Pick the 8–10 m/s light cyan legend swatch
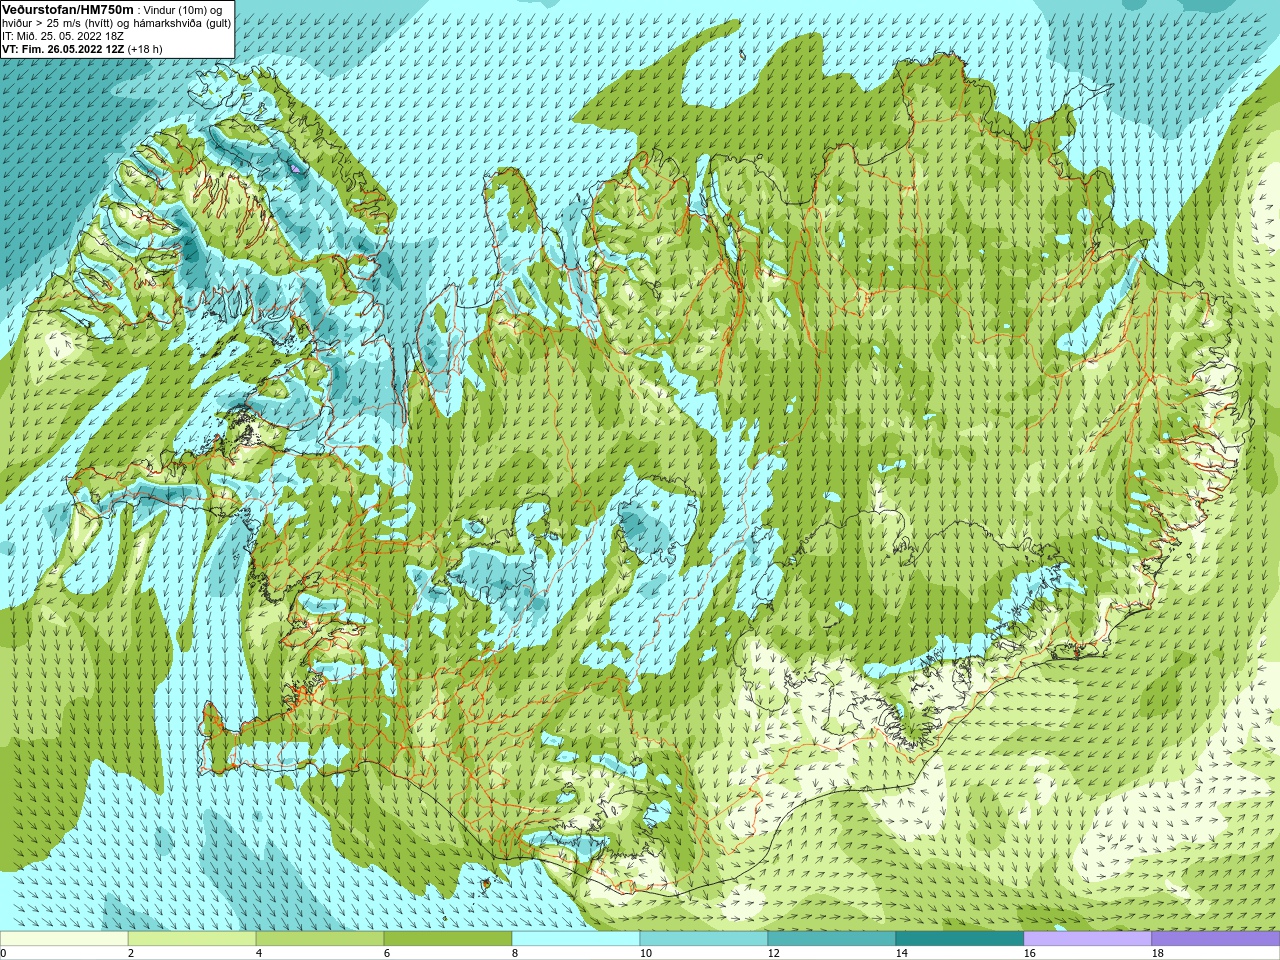Screen dimensions: 1280x960 click(576, 939)
